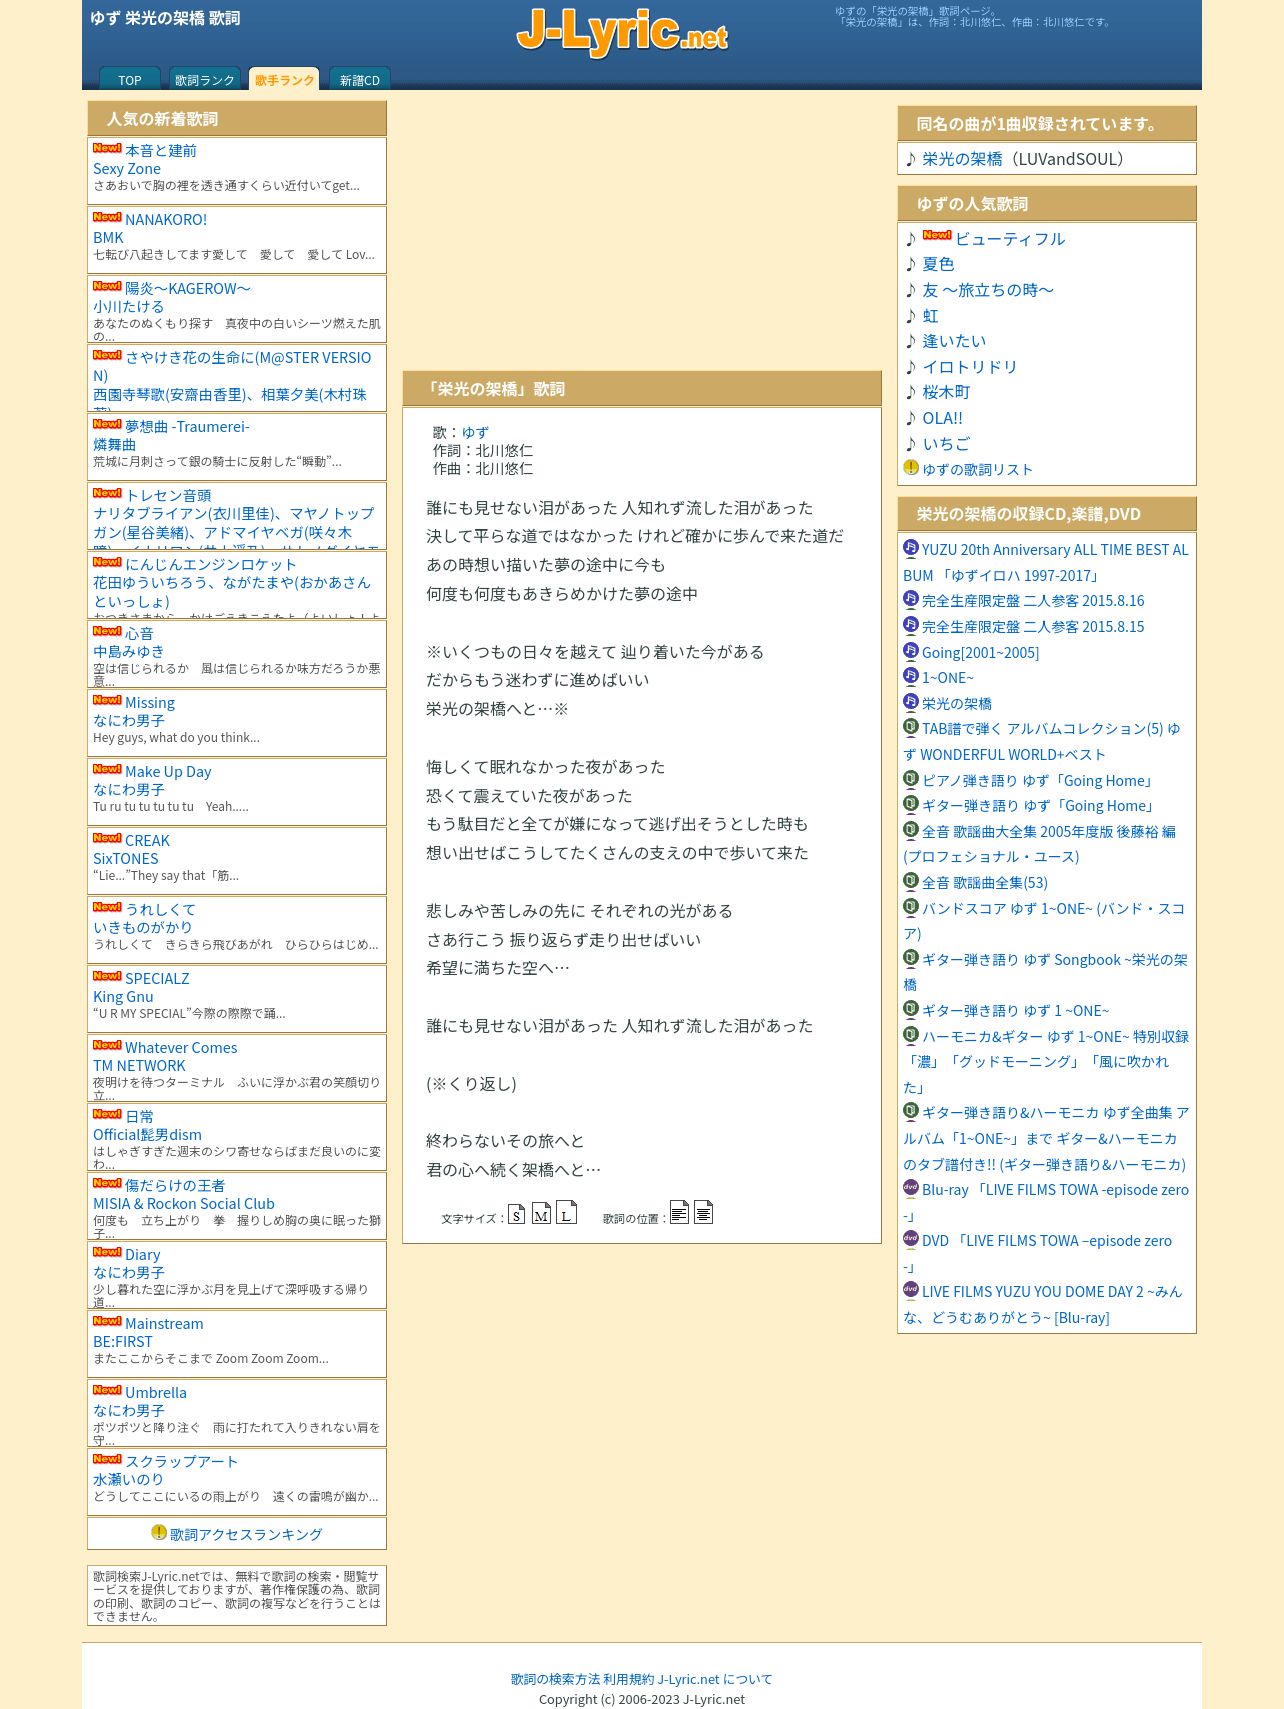Screen dimensions: 1284x1709
Task: Open the 歌詞ランク tab
Action: 205,80
